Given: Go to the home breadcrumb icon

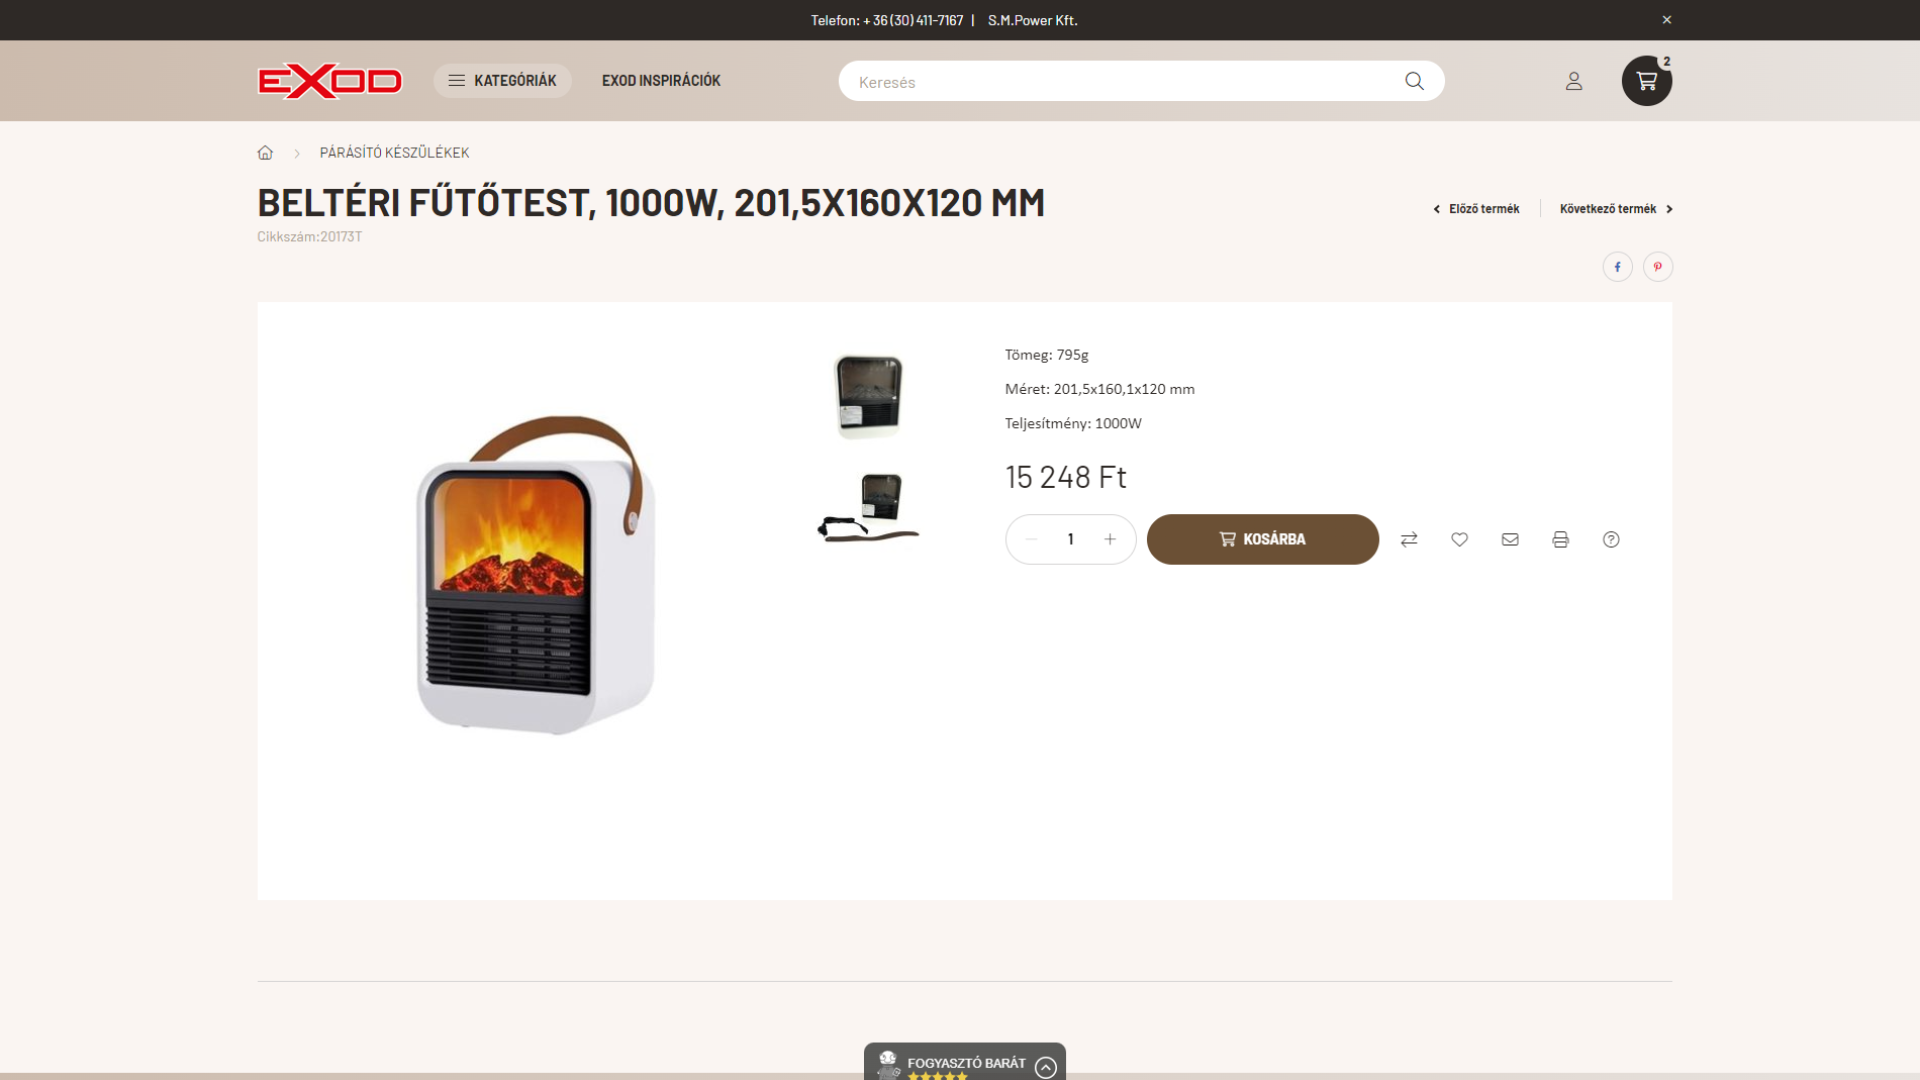Looking at the screenshot, I should 265,153.
